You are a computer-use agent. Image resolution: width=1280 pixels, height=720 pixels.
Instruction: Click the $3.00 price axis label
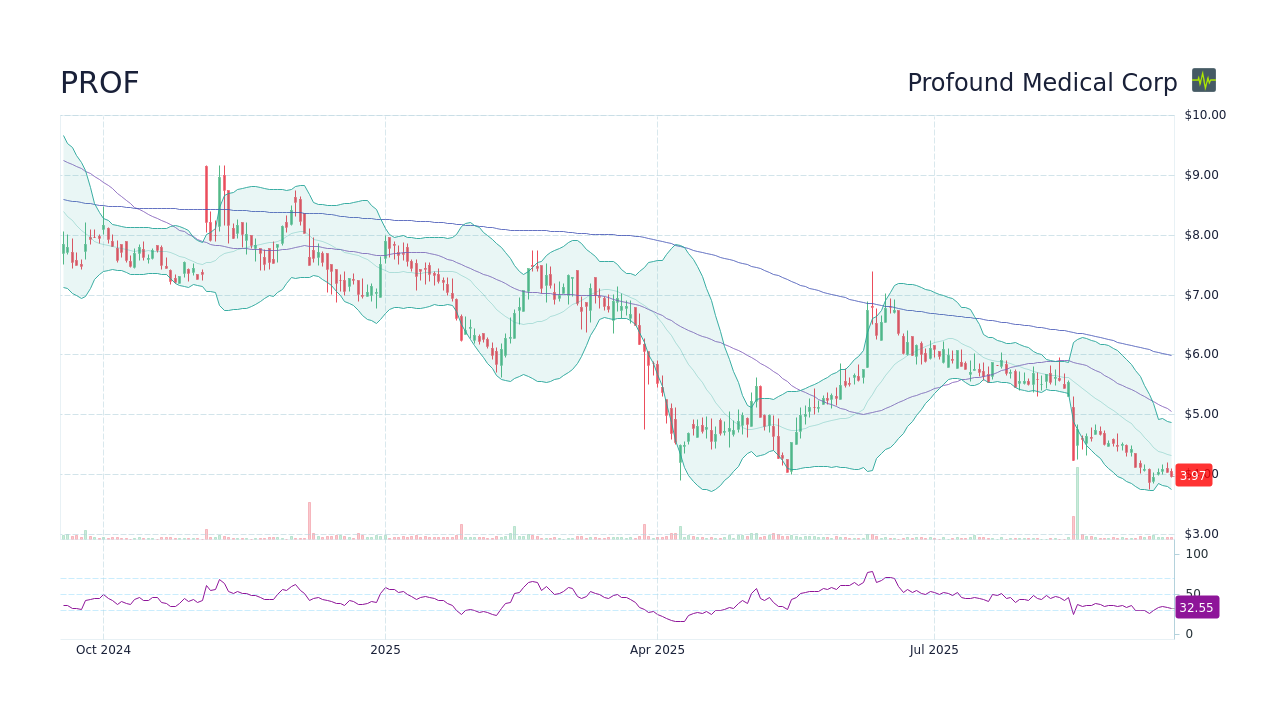click(x=1202, y=534)
